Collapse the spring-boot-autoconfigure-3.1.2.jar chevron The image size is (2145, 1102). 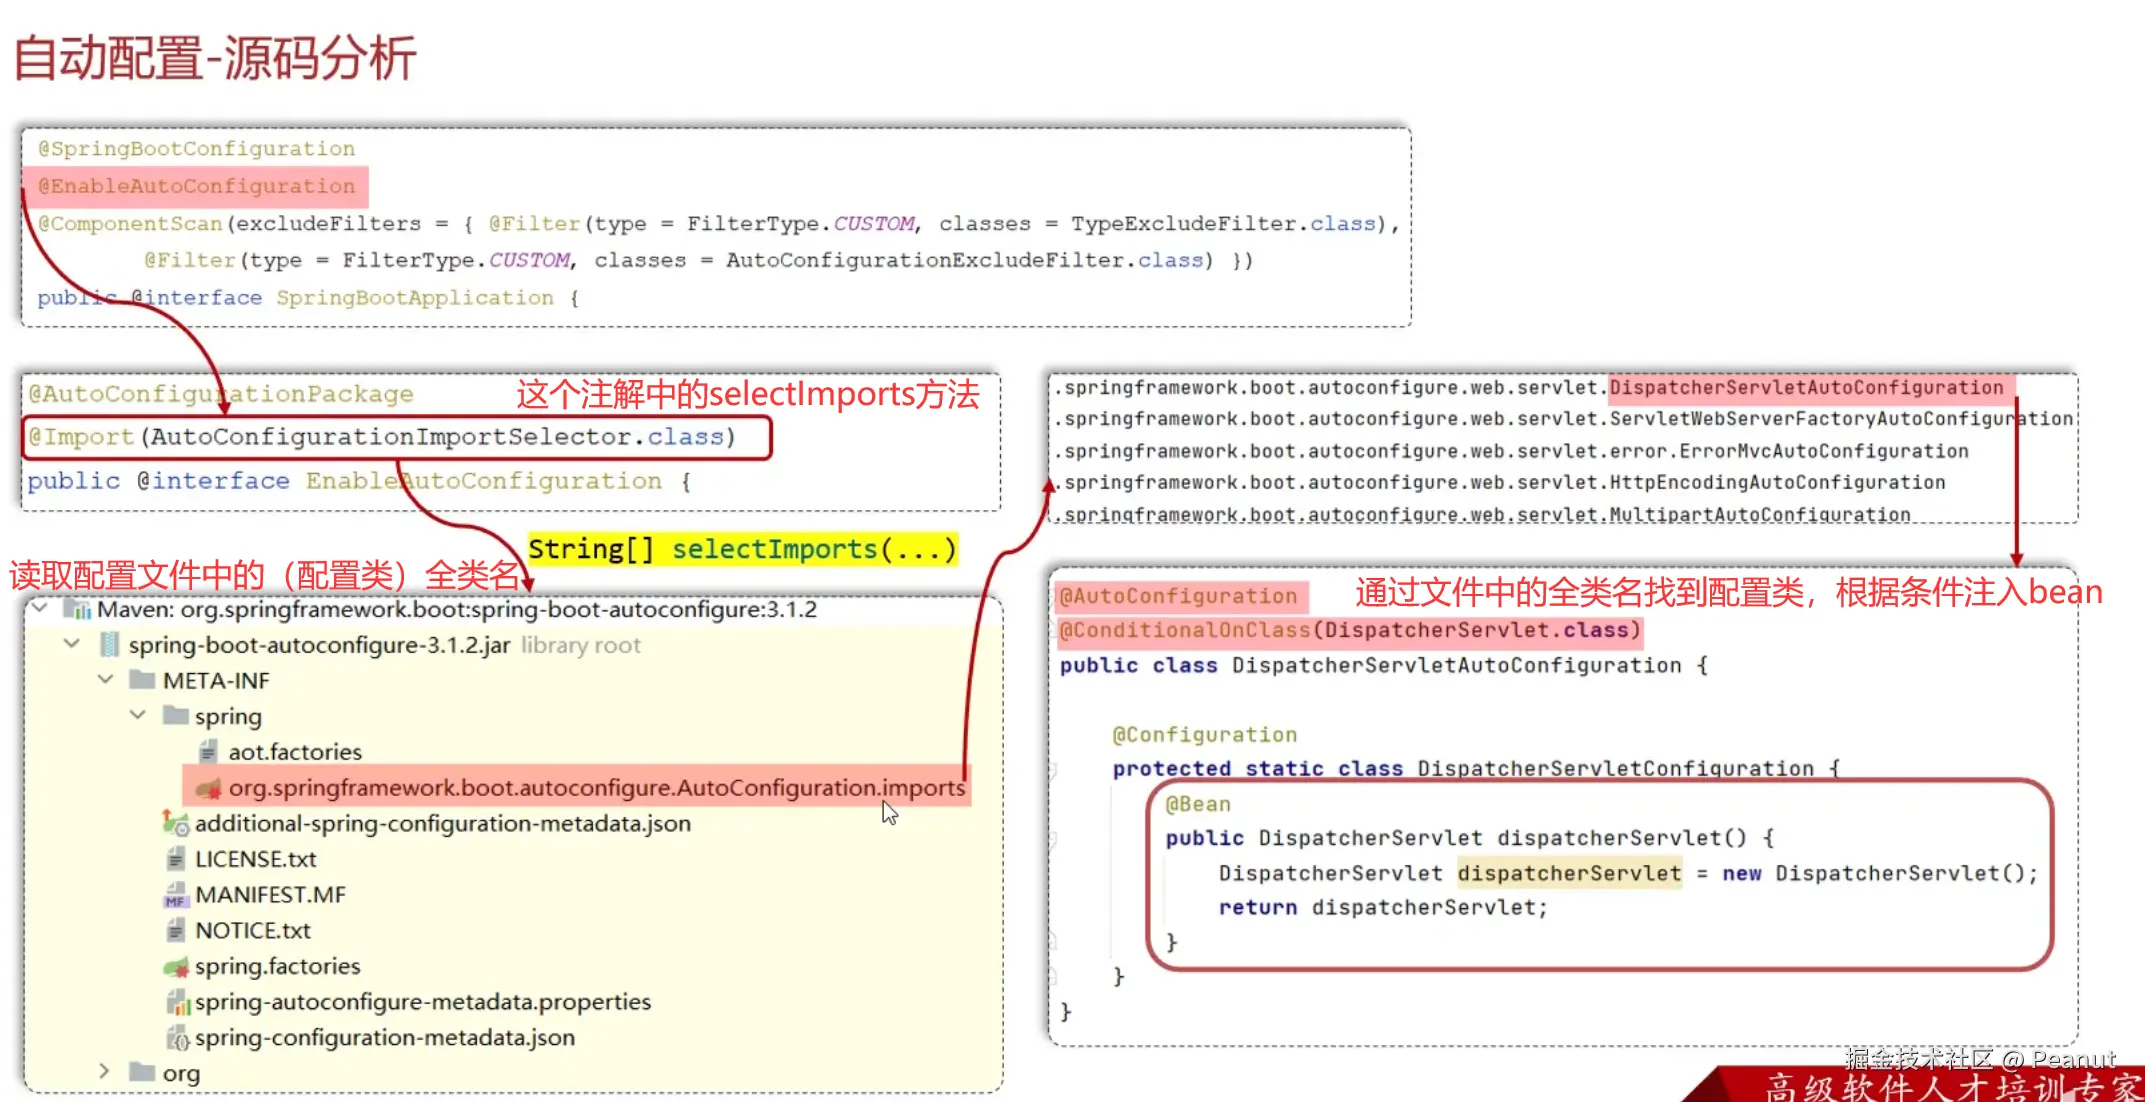72,644
